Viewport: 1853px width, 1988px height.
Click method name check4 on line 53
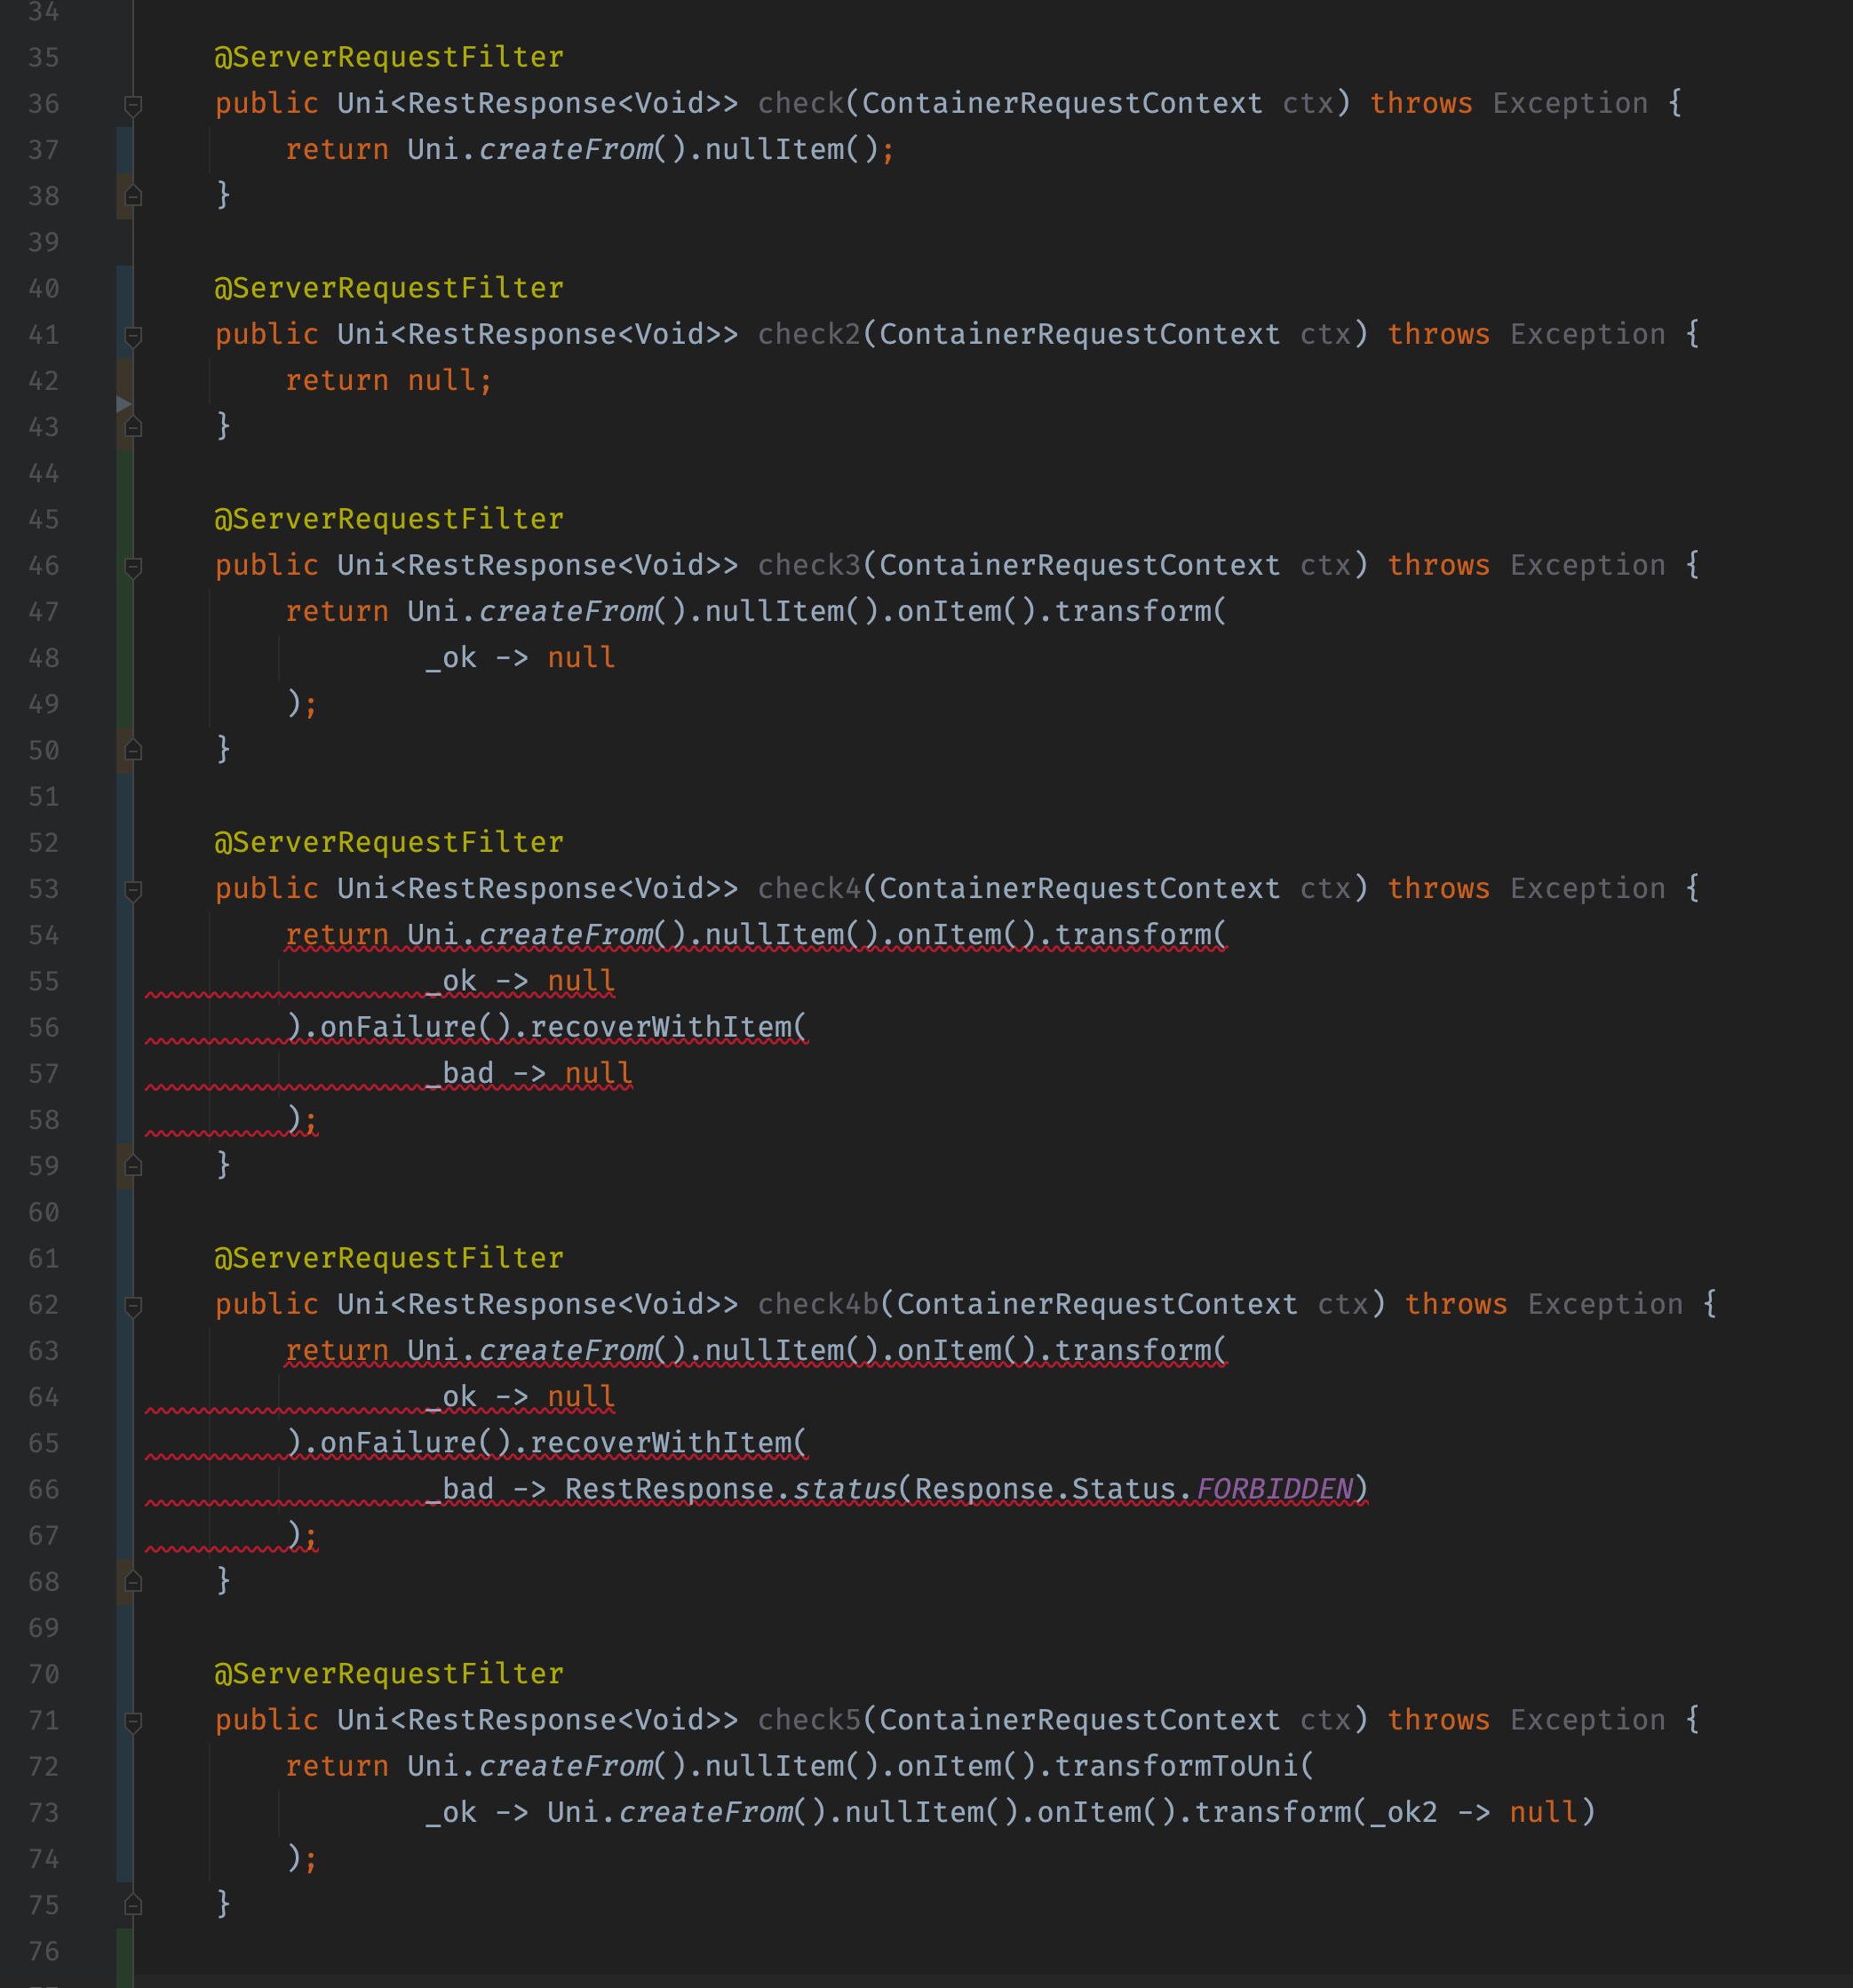tap(809, 889)
